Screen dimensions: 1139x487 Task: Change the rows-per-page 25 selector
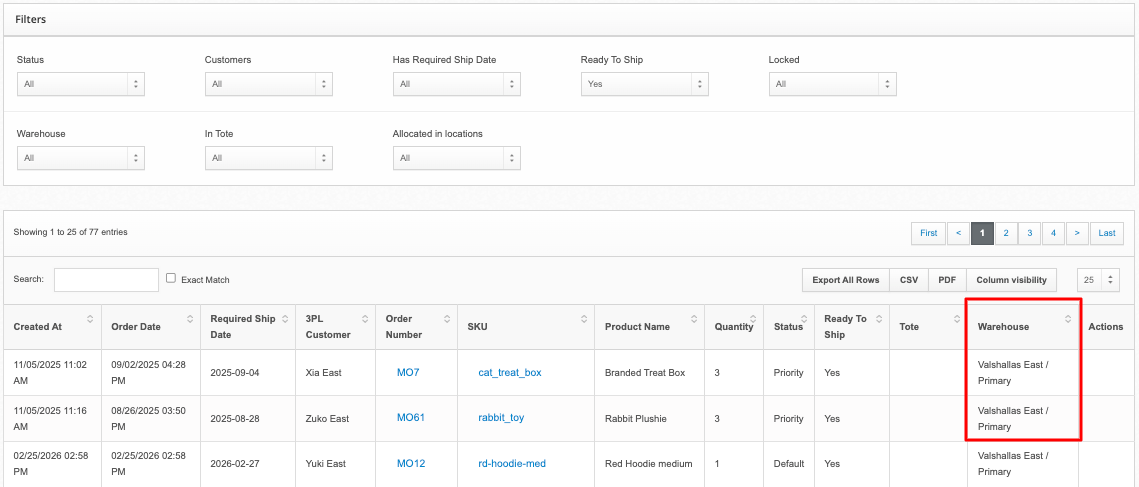pyautogui.click(x=1098, y=280)
